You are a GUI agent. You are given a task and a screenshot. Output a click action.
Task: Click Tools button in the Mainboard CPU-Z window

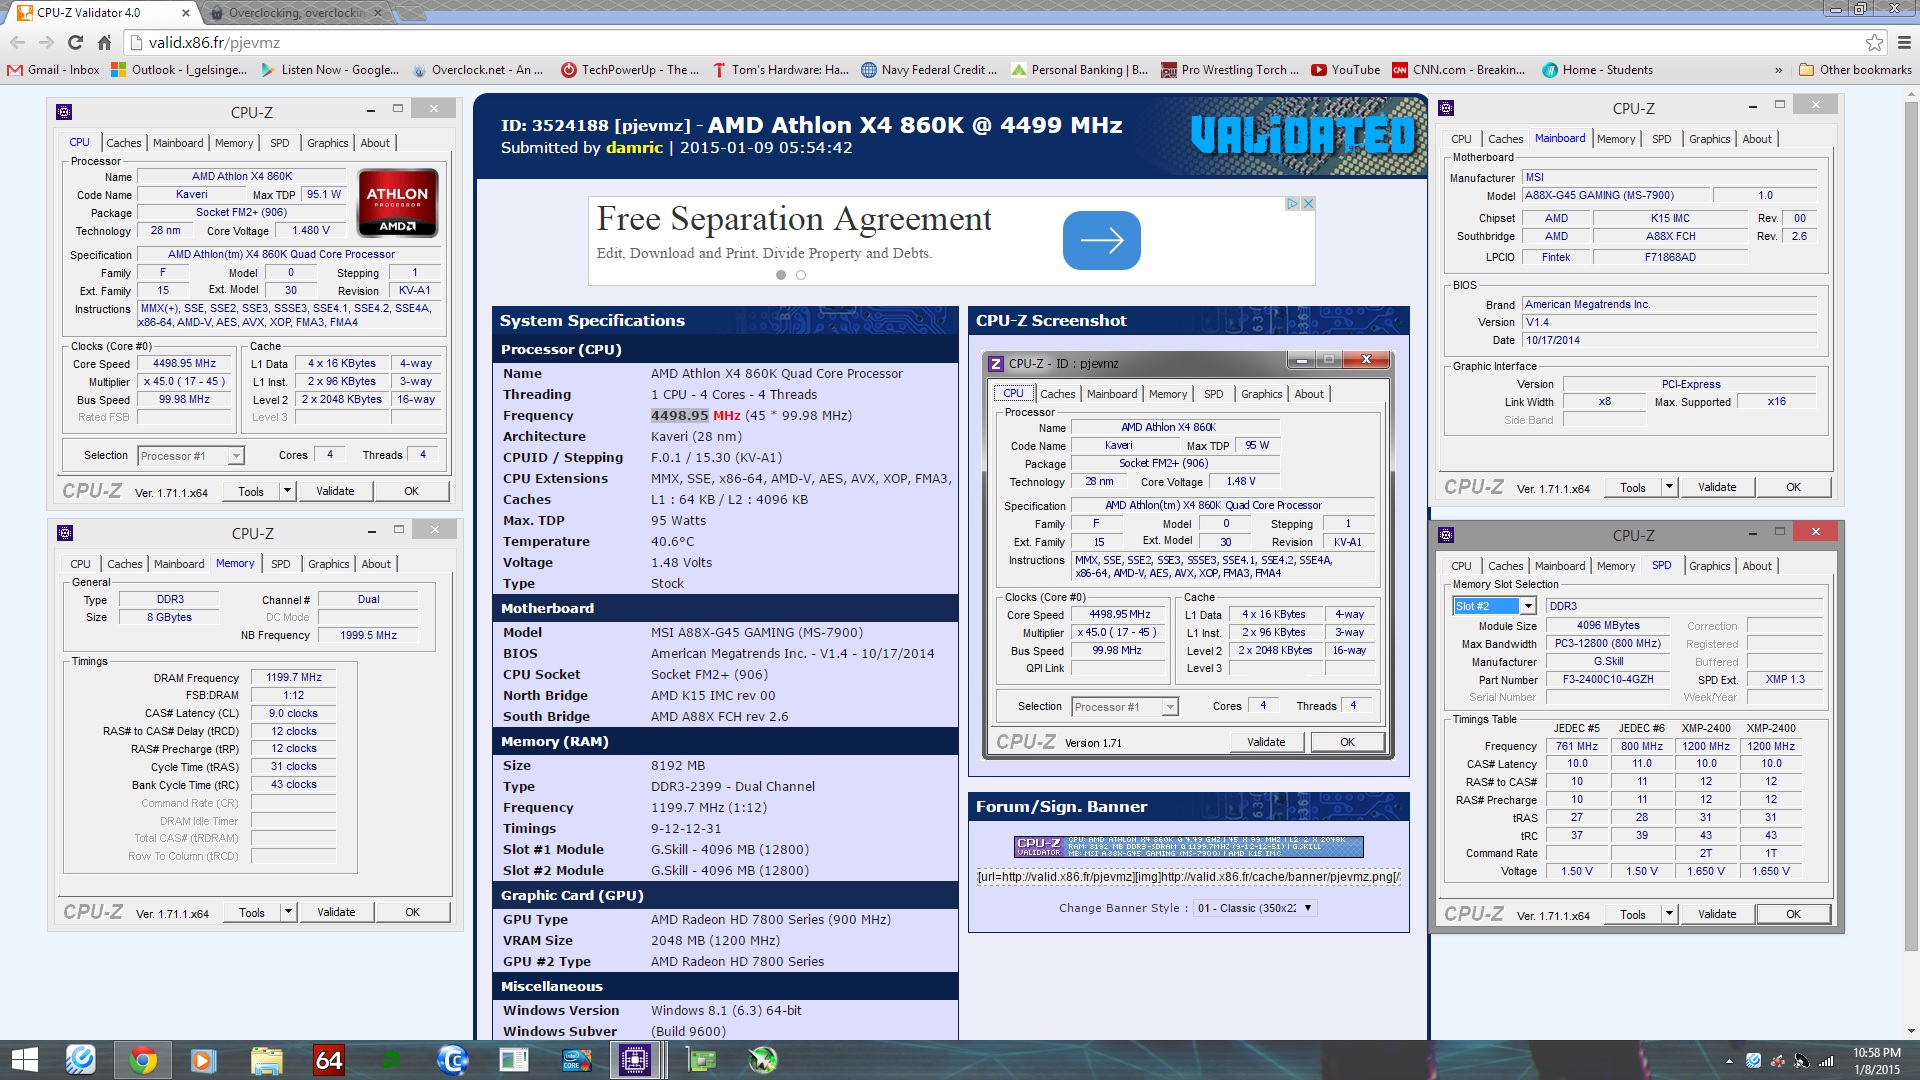coord(1633,487)
